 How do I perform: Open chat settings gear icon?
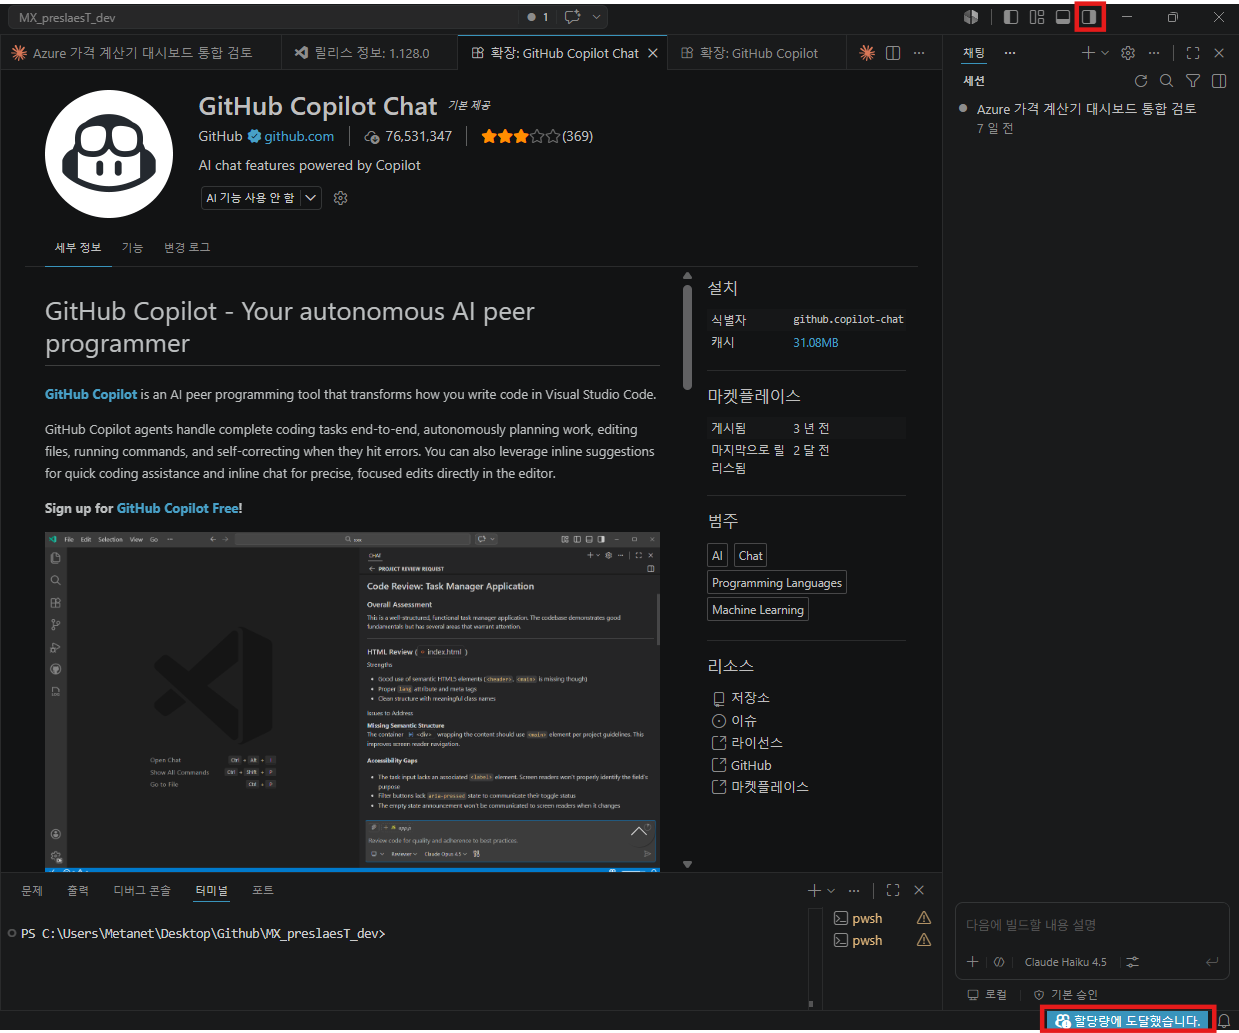click(x=1128, y=53)
